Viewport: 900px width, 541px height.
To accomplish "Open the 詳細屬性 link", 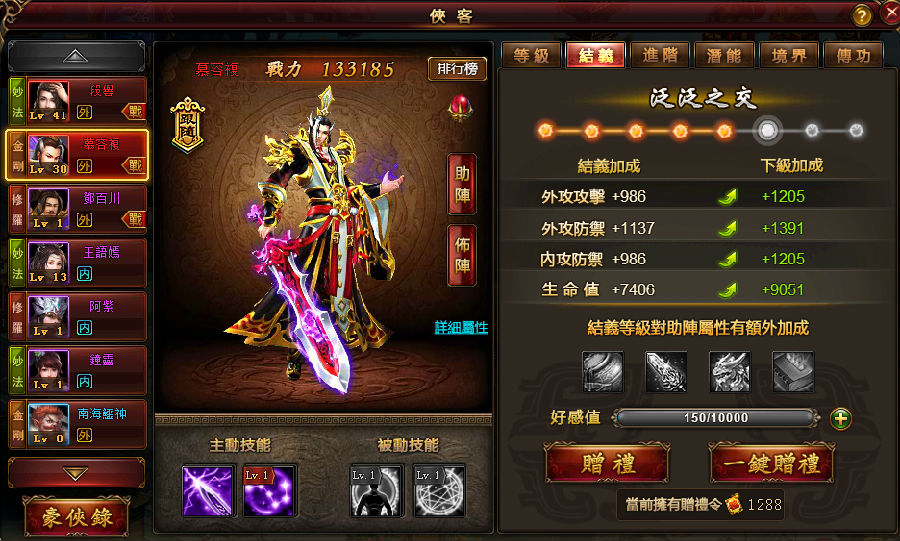I will 461,328.
